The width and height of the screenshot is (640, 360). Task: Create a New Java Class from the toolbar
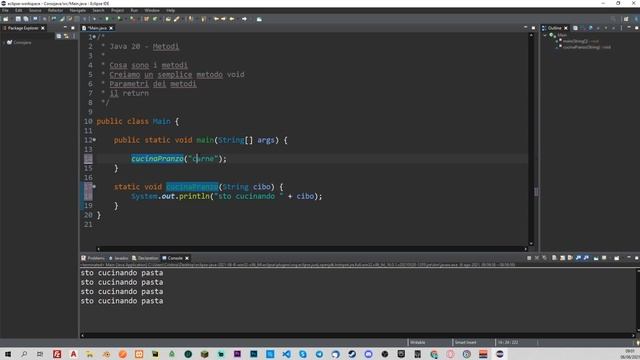(155, 19)
